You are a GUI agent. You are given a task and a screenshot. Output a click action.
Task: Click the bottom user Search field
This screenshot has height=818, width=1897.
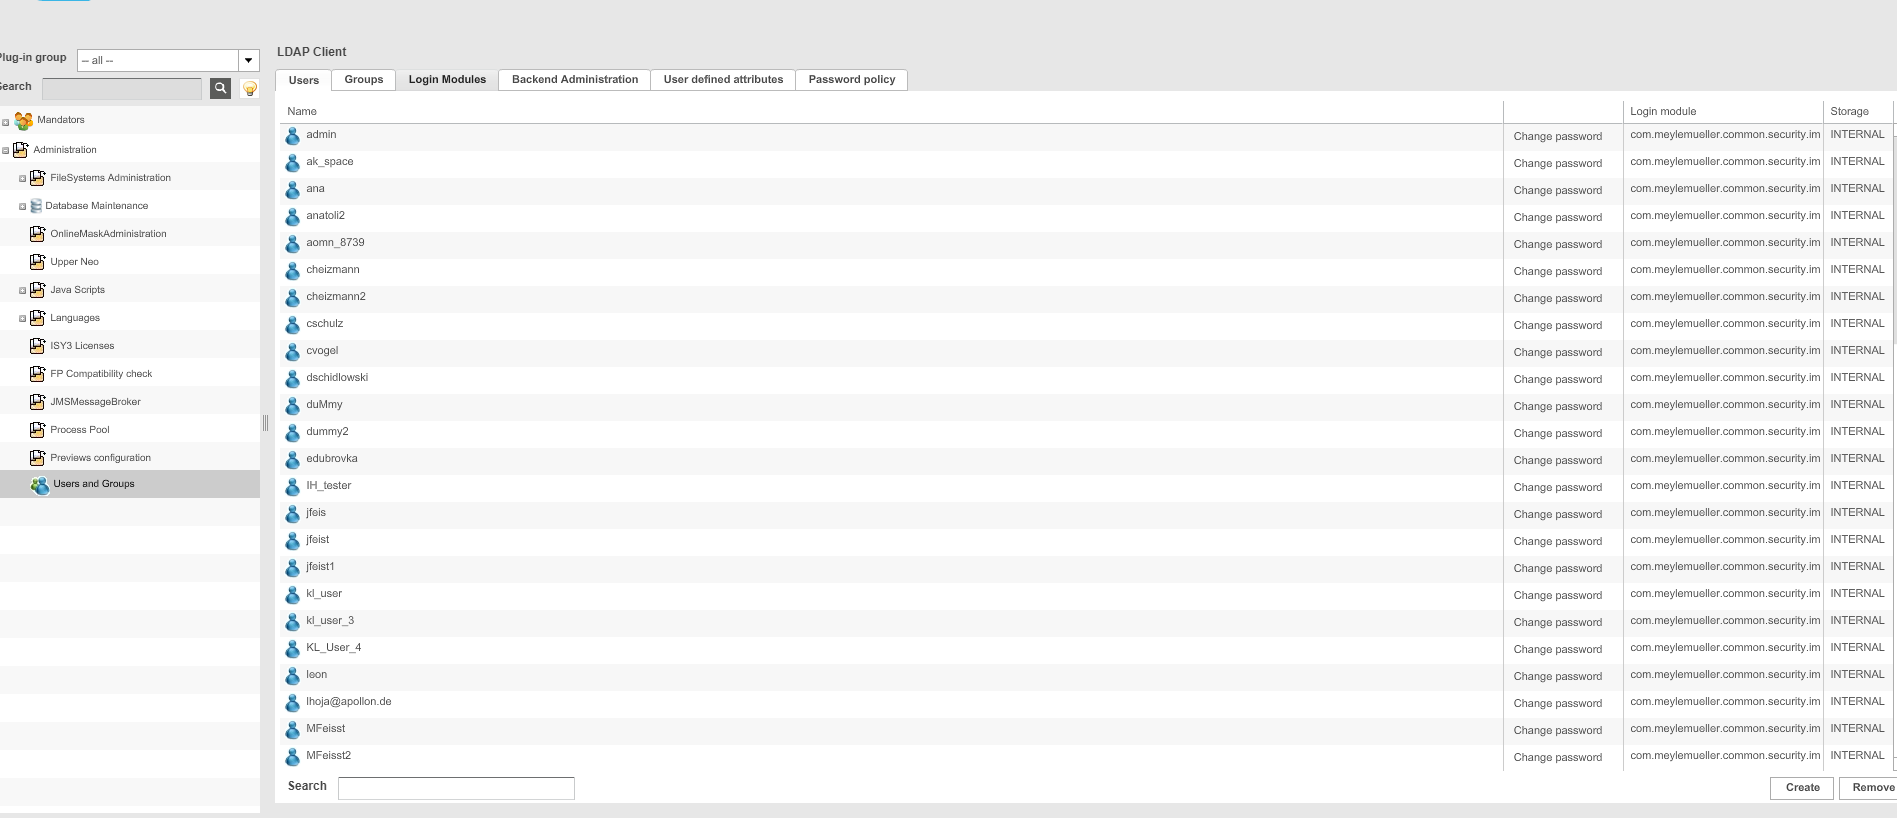tap(456, 788)
